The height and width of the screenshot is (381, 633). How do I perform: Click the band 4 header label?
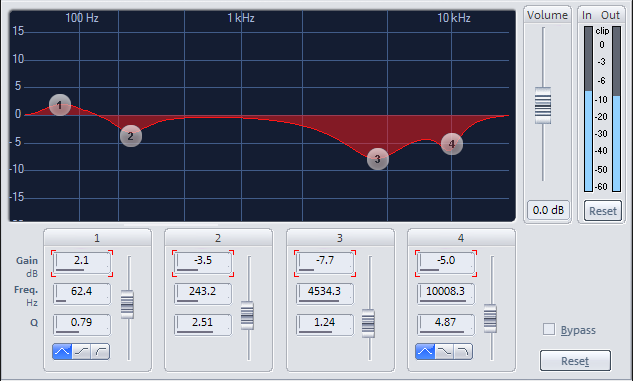[x=461, y=238]
